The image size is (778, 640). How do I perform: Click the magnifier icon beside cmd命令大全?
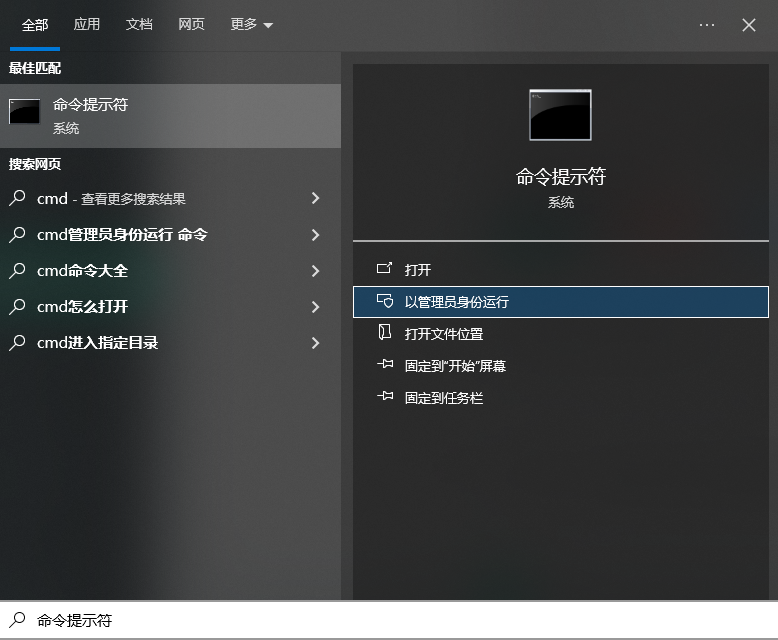tap(17, 270)
